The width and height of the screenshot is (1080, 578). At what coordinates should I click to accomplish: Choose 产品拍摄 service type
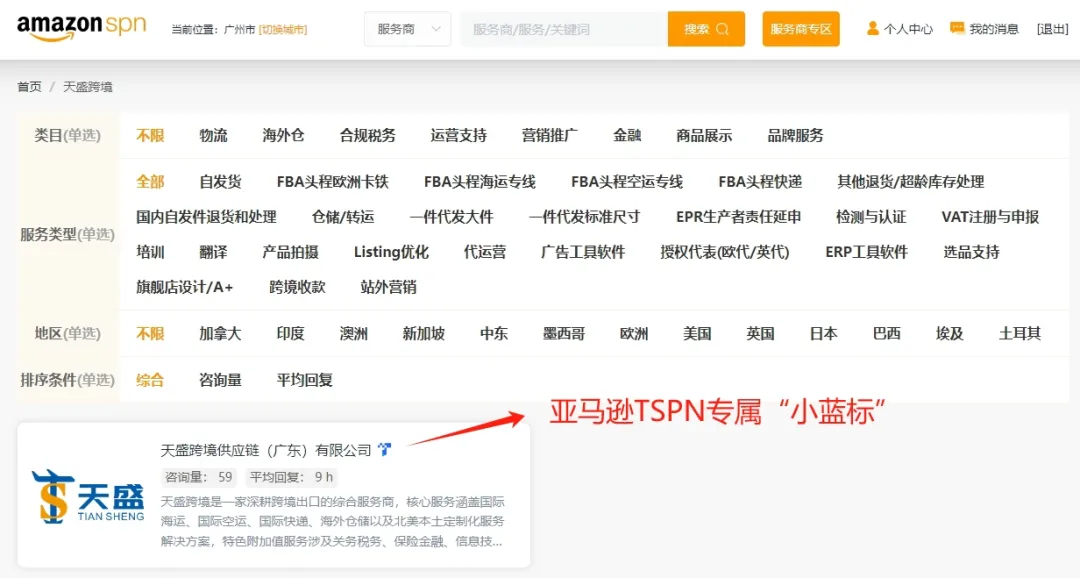[x=291, y=252]
